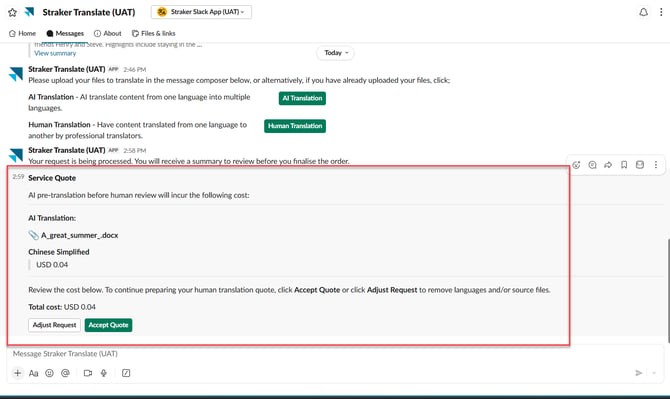The image size is (670, 399).
Task: Add an emoji reaction to the message
Action: 576,165
